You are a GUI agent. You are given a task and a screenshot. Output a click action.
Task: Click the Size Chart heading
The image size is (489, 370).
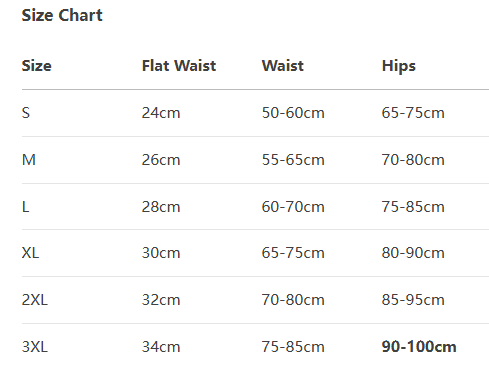click(62, 15)
